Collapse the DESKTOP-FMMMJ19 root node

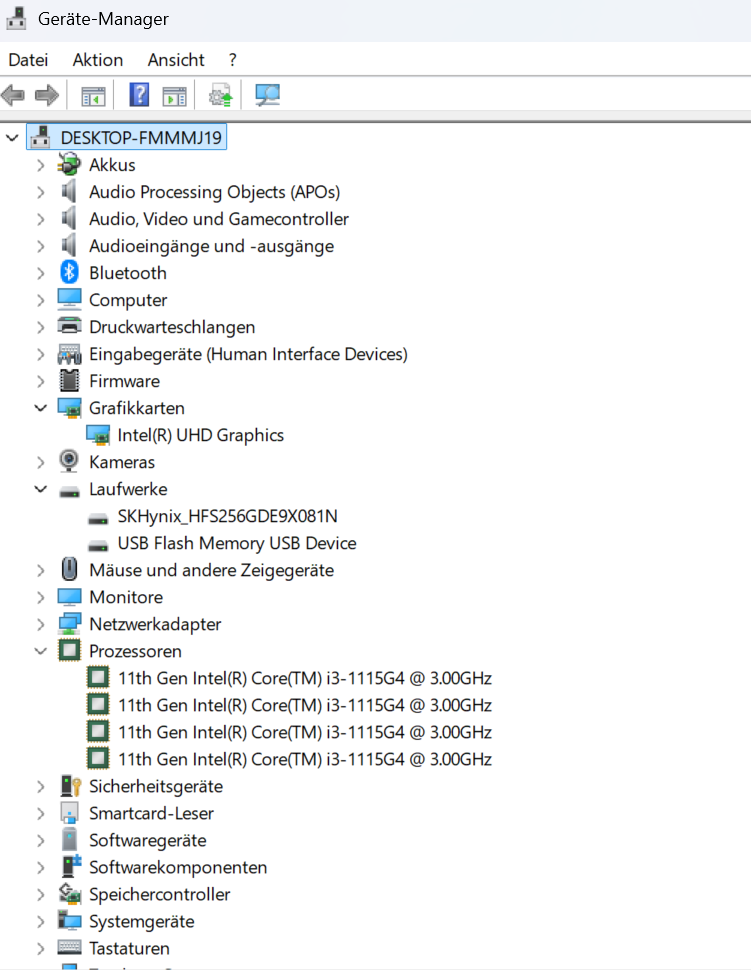[12, 137]
